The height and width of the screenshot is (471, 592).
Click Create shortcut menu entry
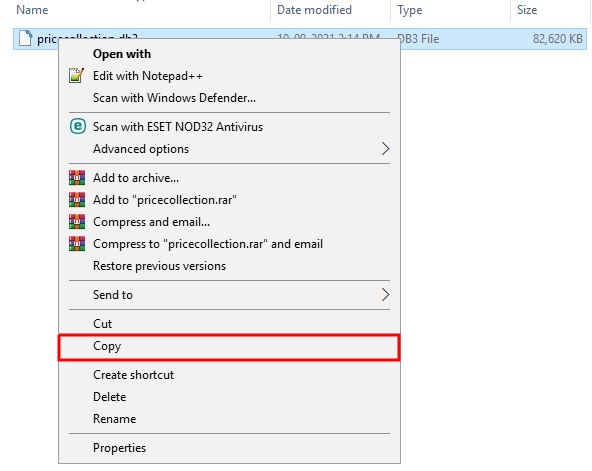tap(229, 375)
